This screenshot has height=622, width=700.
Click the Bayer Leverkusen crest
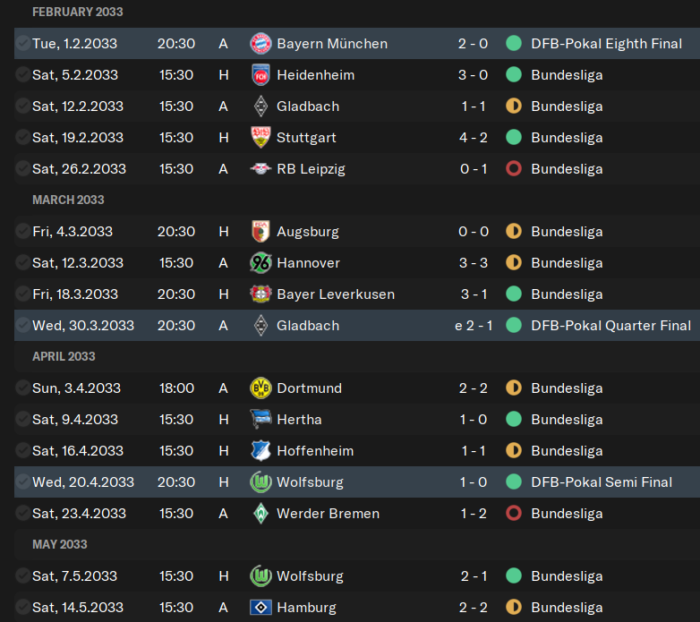[261, 294]
